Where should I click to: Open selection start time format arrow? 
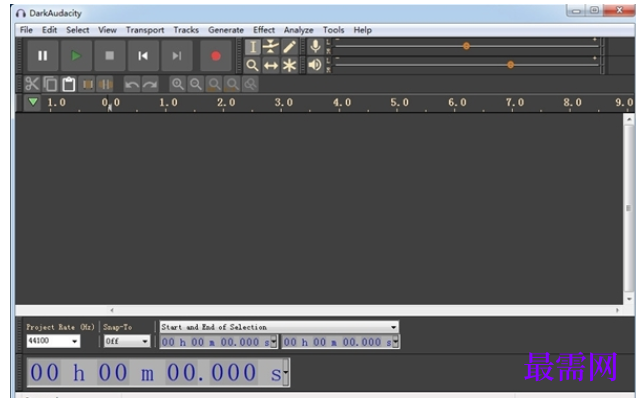[x=274, y=342]
